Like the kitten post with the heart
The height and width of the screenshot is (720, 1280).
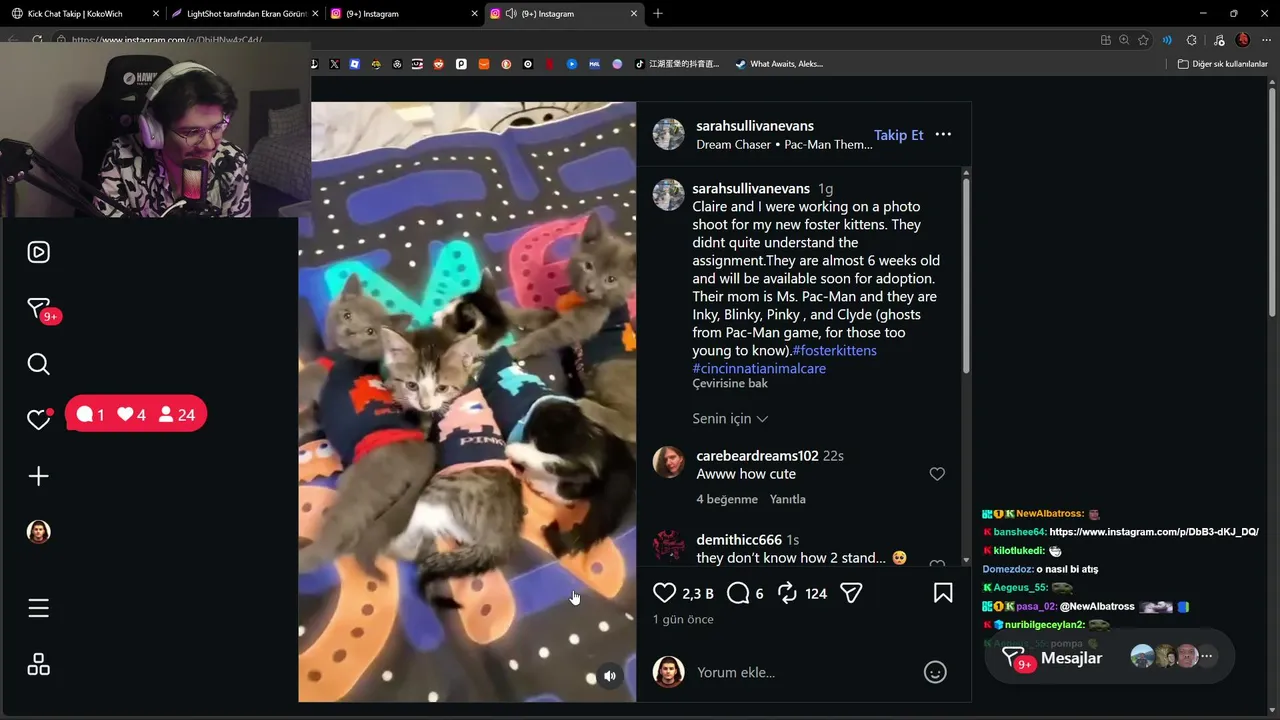tap(664, 593)
